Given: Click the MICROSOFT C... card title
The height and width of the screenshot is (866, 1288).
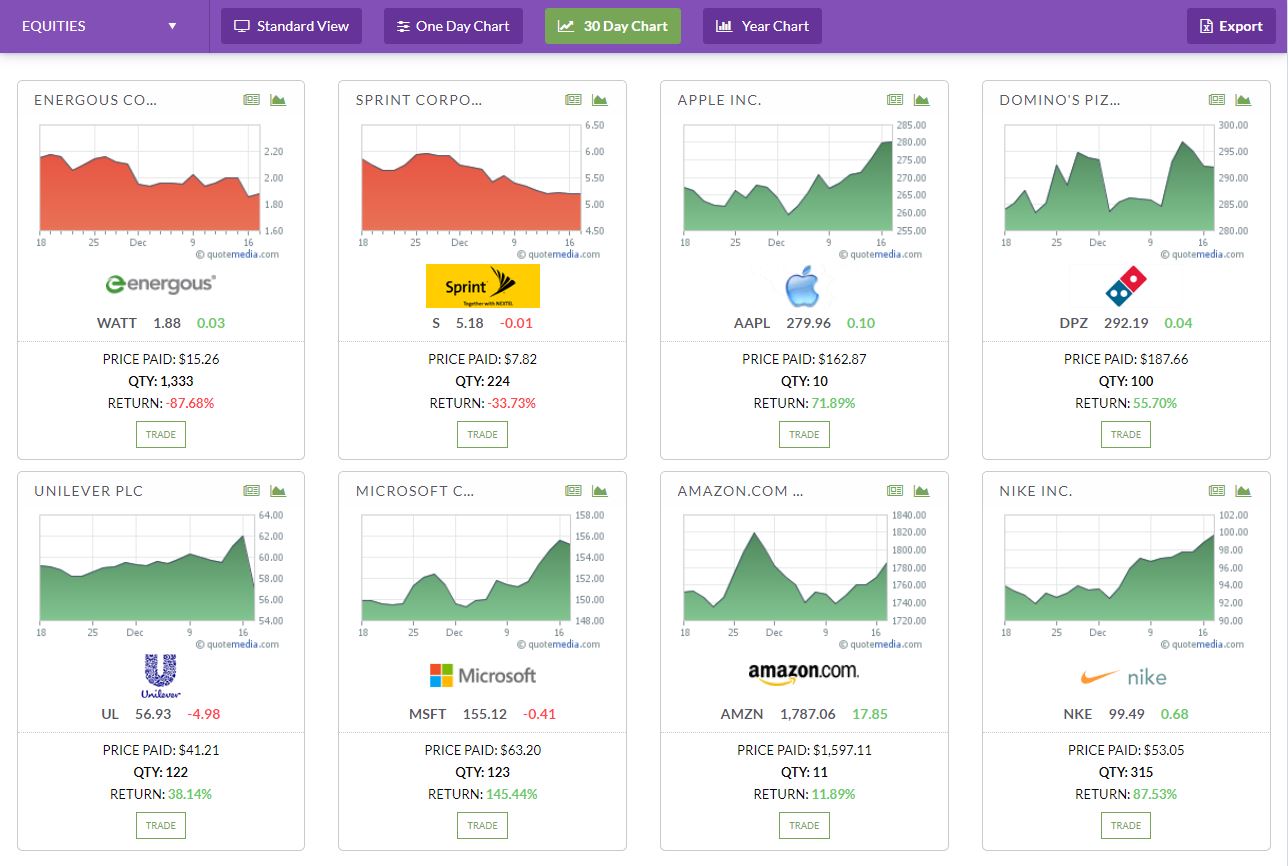Looking at the screenshot, I should click(415, 491).
